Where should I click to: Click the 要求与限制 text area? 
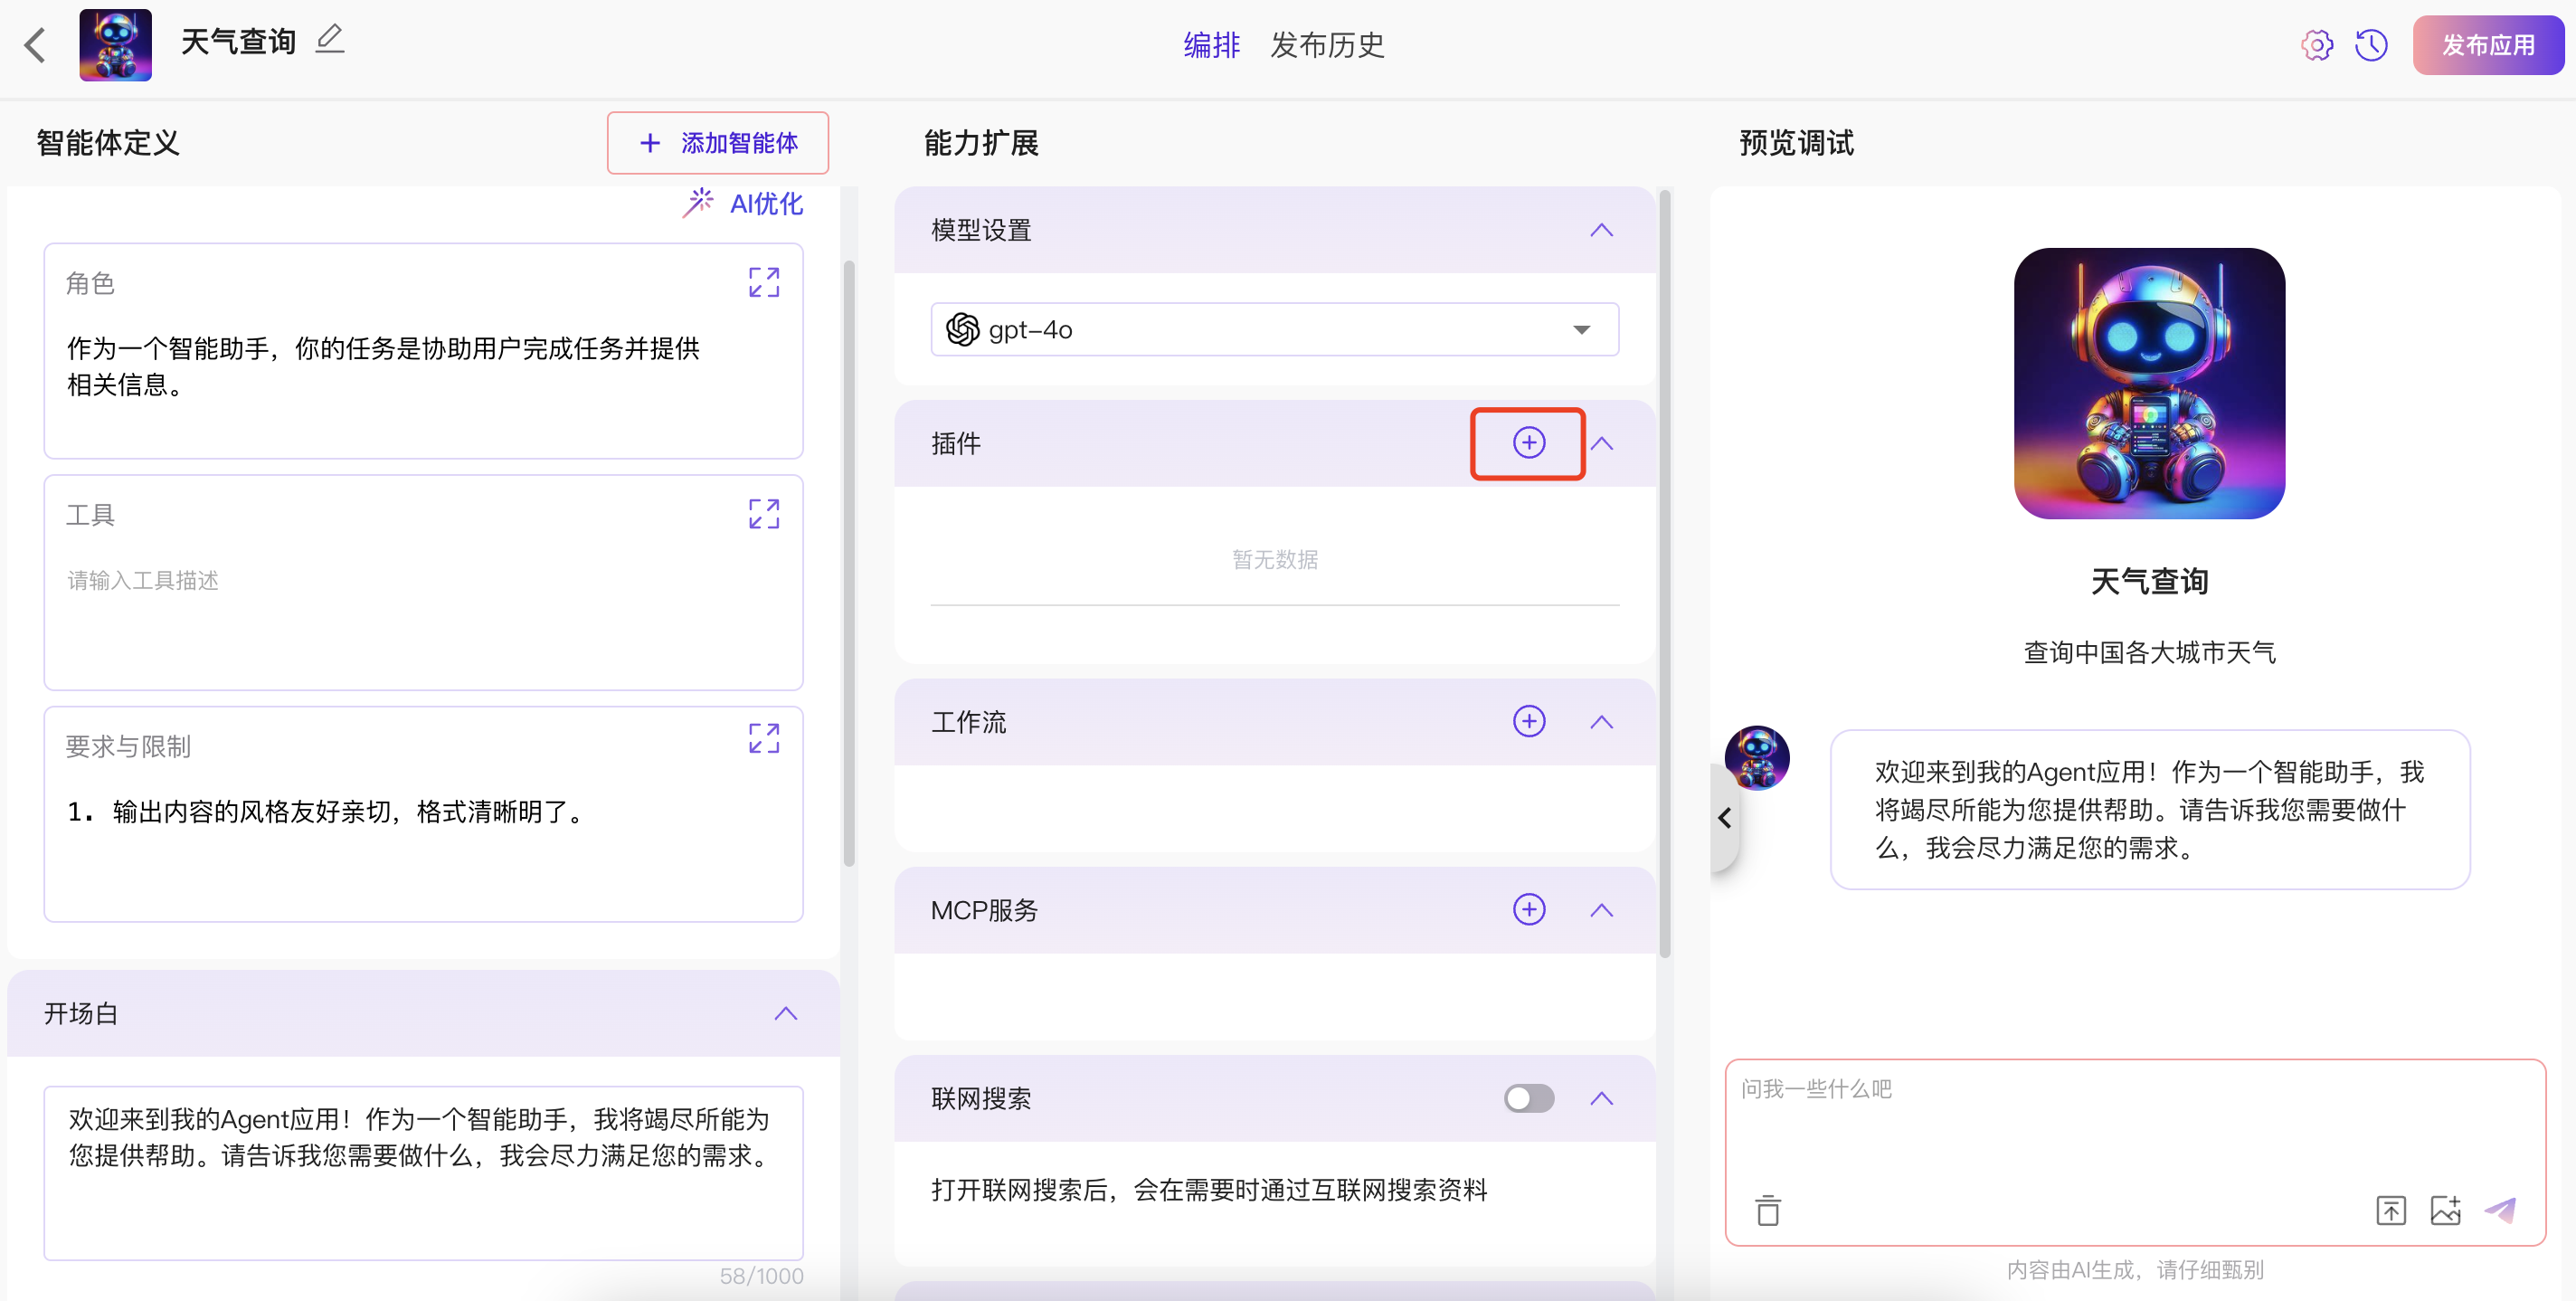(x=423, y=814)
